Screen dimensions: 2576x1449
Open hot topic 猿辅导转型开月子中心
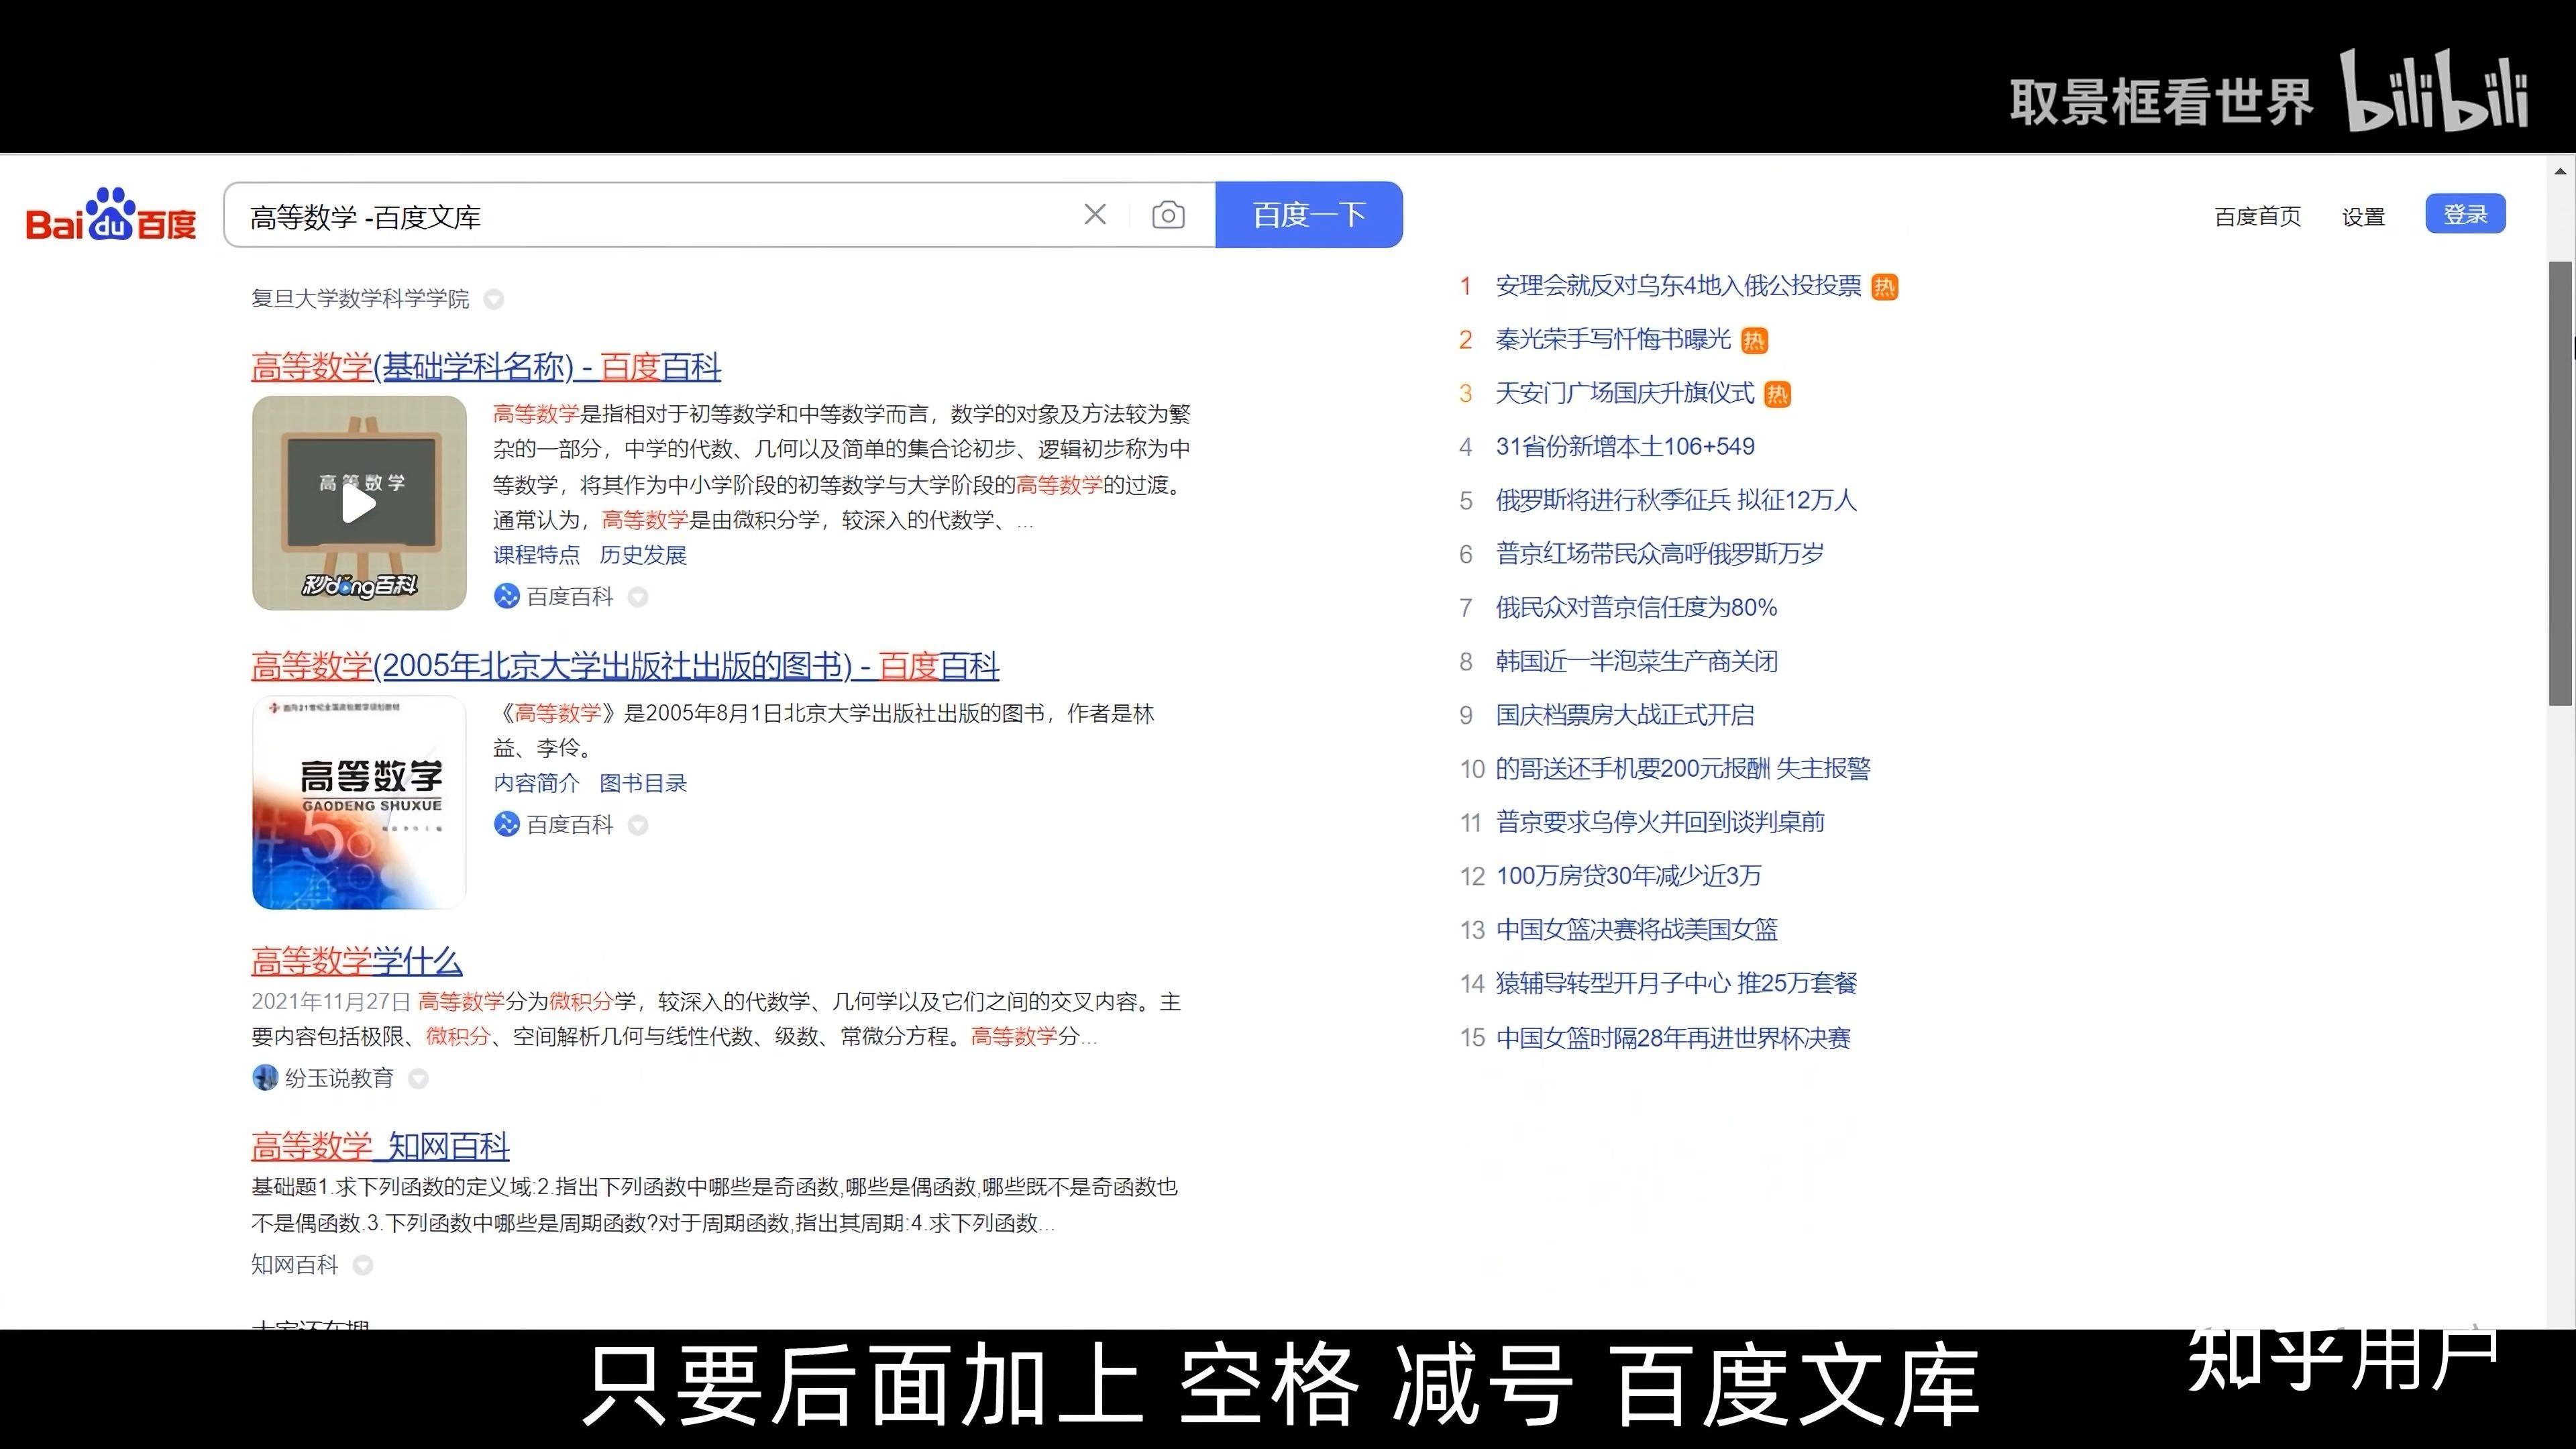pyautogui.click(x=1676, y=983)
